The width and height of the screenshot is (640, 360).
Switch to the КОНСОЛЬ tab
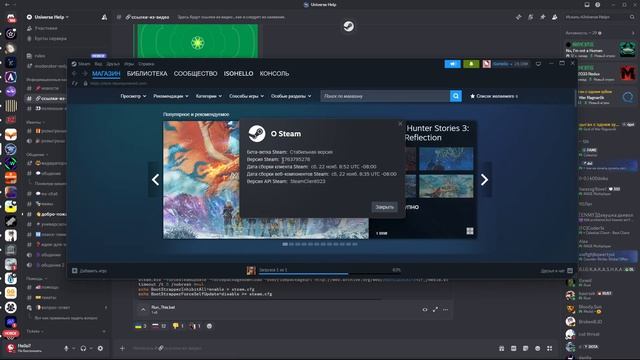click(274, 73)
